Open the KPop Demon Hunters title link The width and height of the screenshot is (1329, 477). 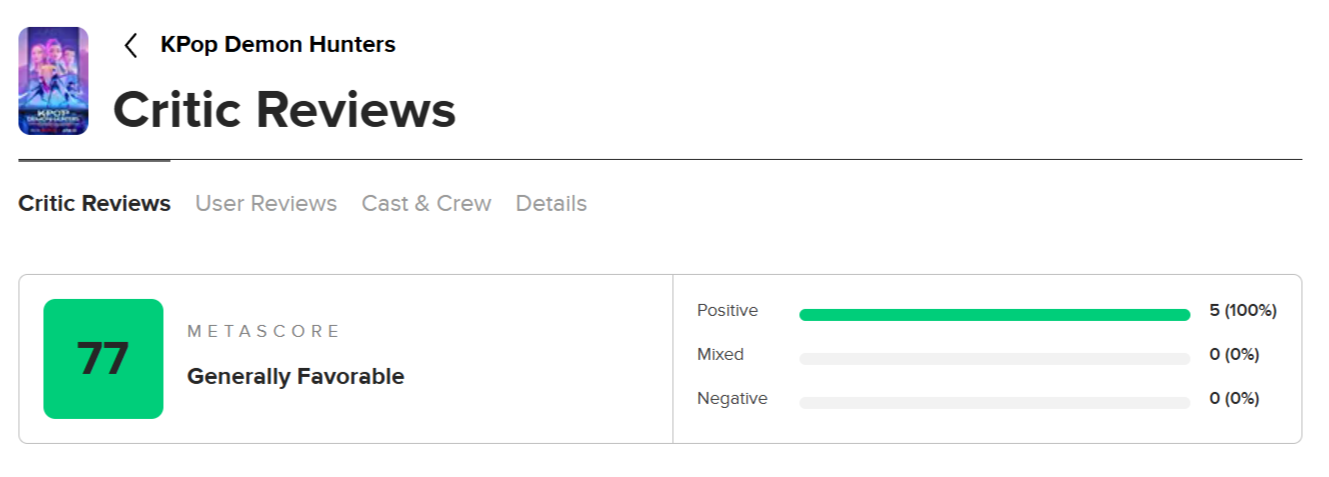click(278, 45)
